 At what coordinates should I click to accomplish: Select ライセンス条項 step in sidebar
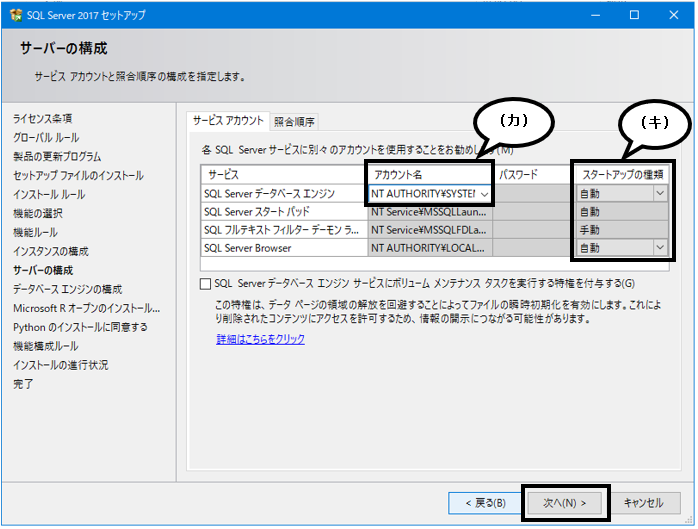tap(42, 118)
